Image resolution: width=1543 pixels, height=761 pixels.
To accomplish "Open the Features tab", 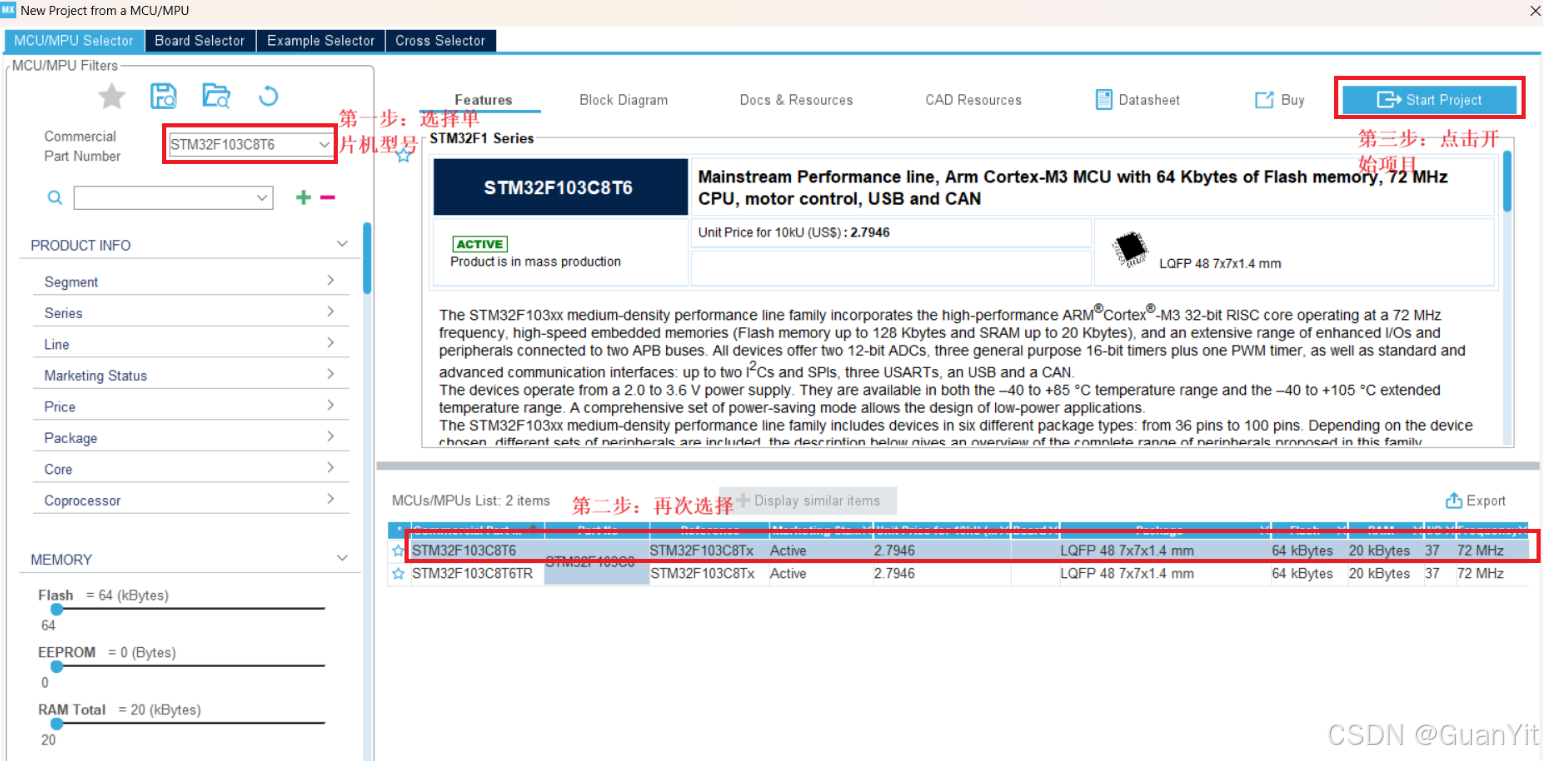I will coord(484,100).
